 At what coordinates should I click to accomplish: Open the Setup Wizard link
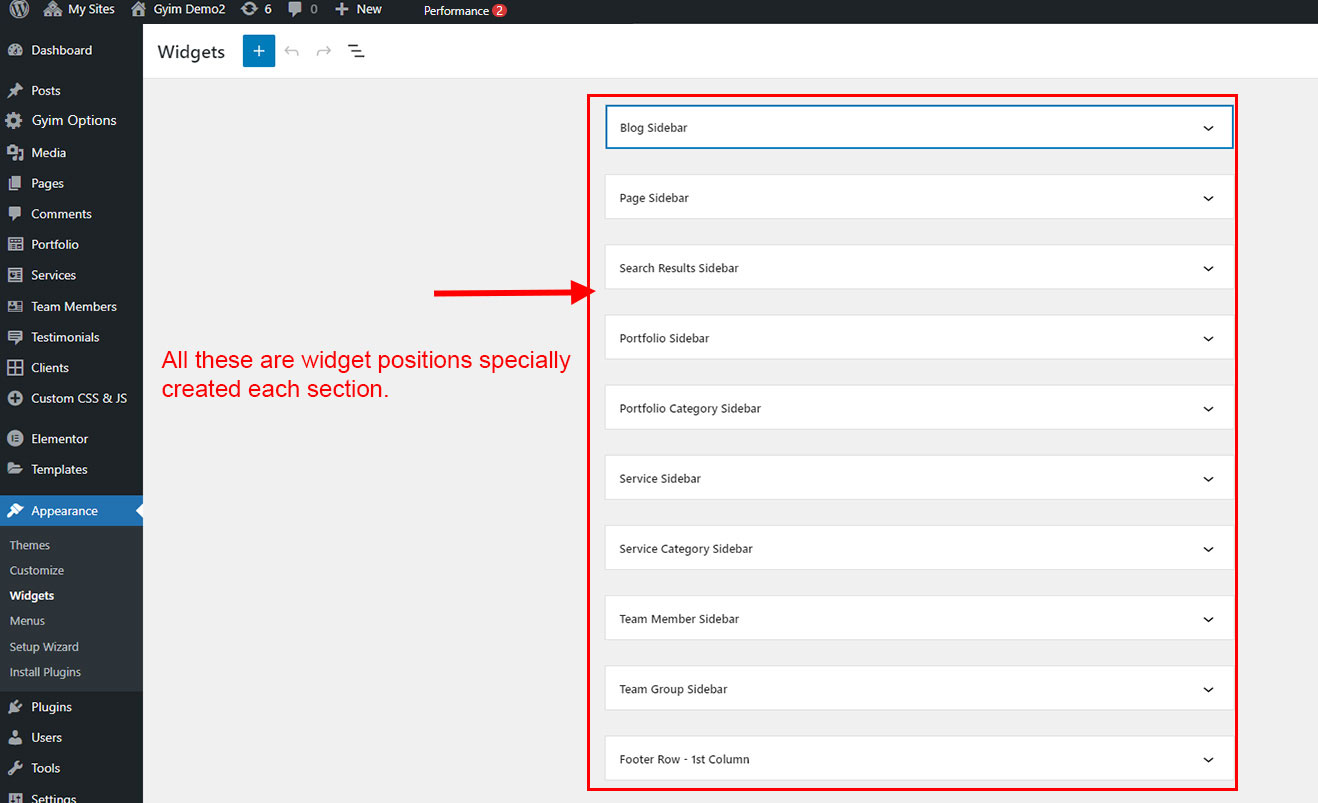coord(44,647)
